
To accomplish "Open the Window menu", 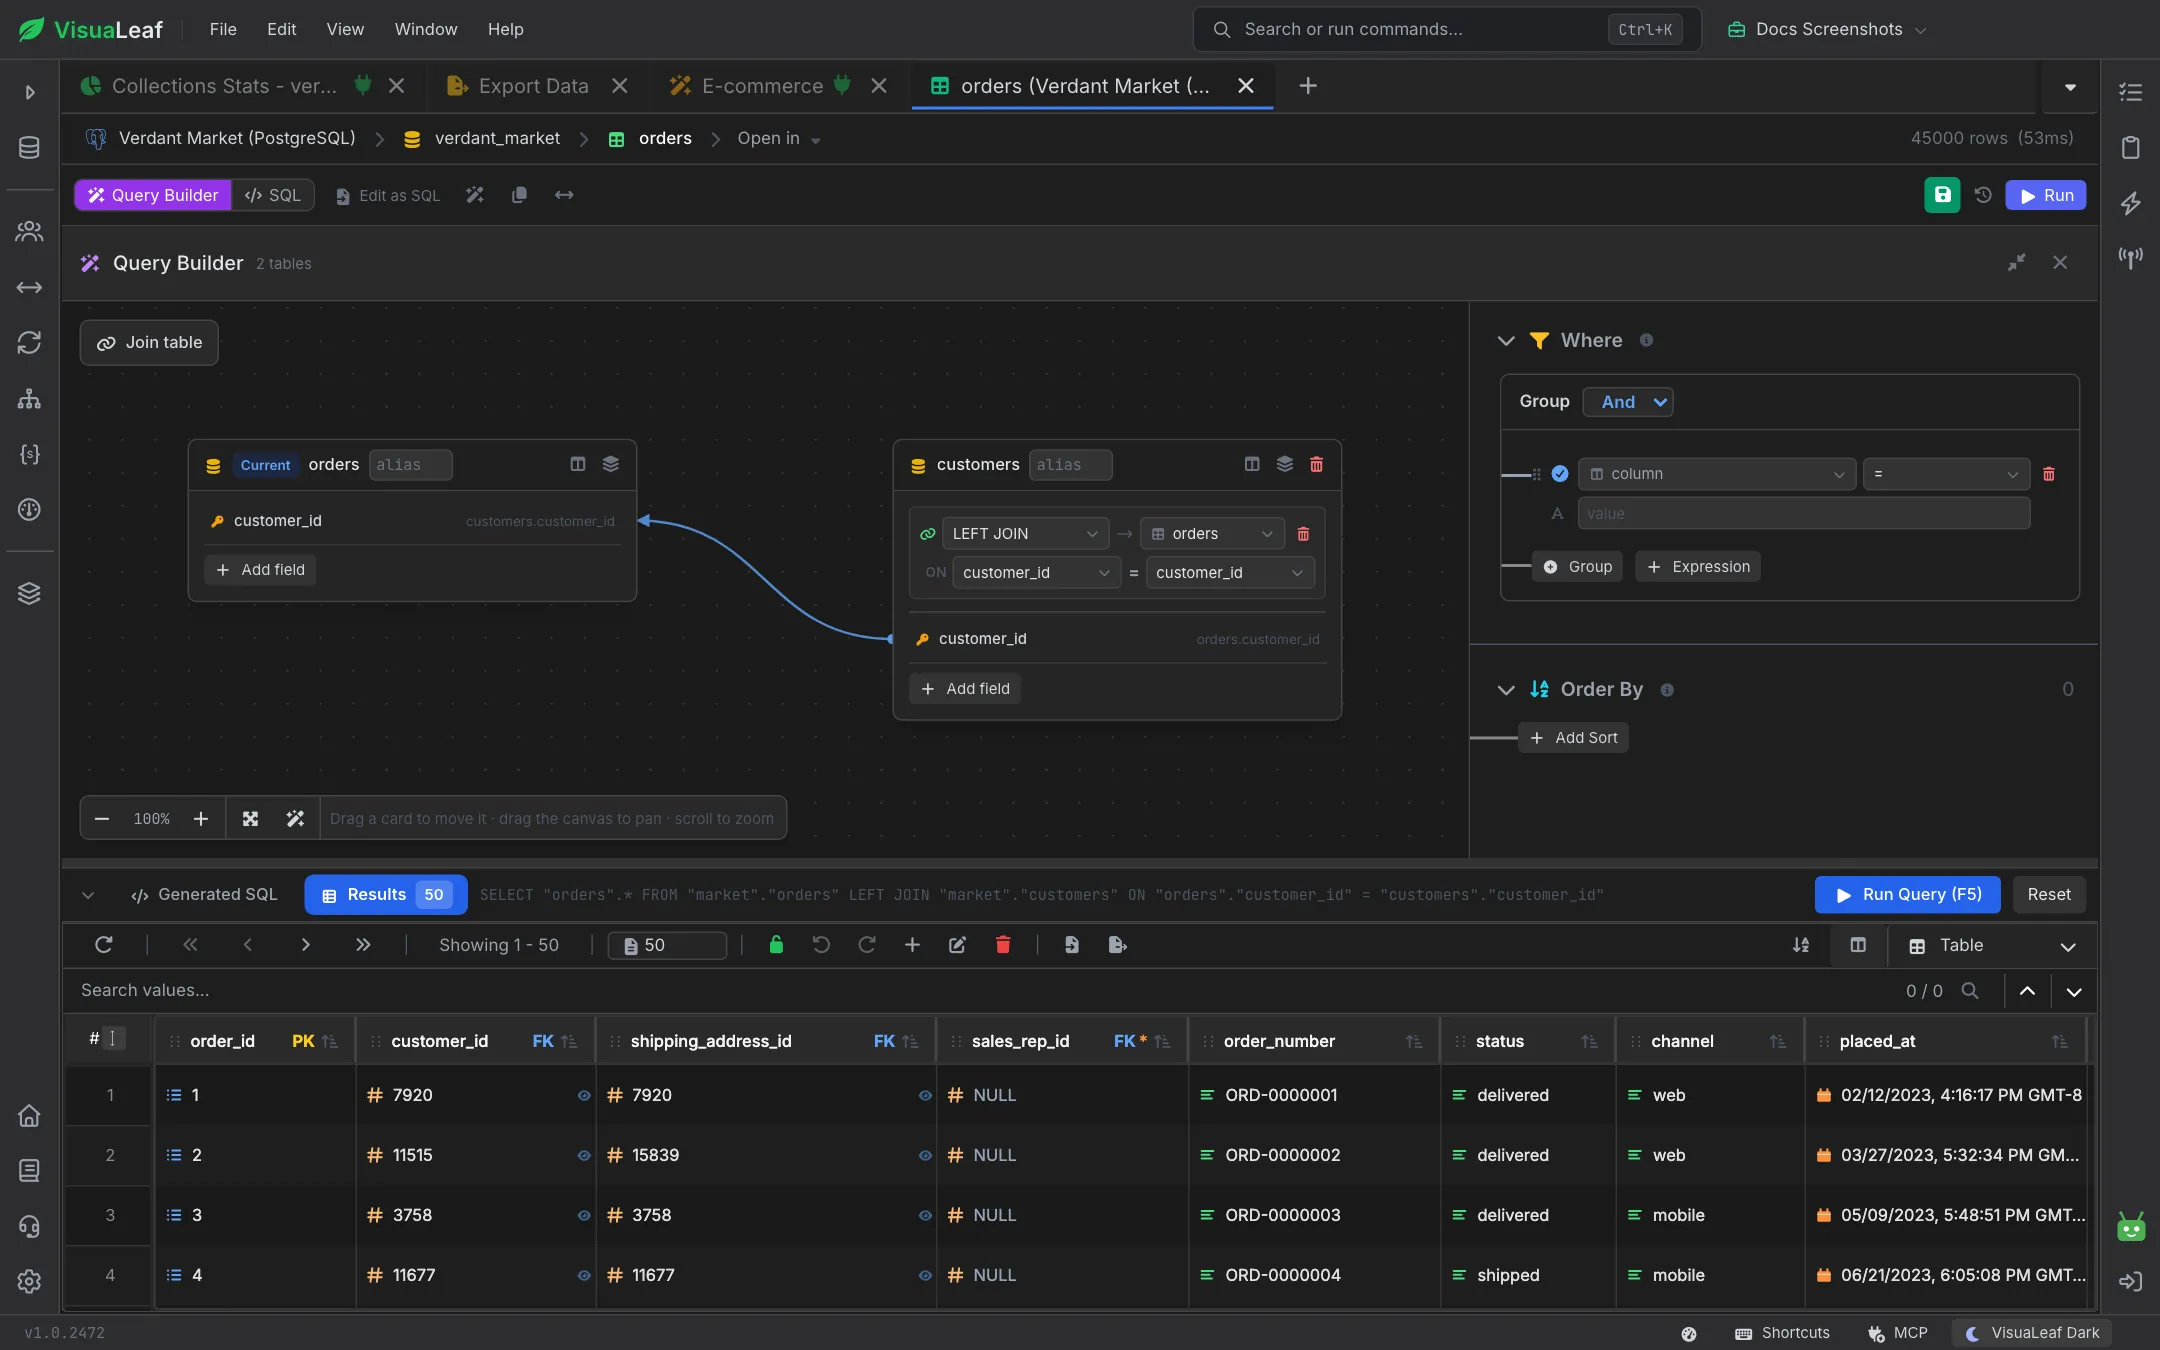I will [426, 29].
